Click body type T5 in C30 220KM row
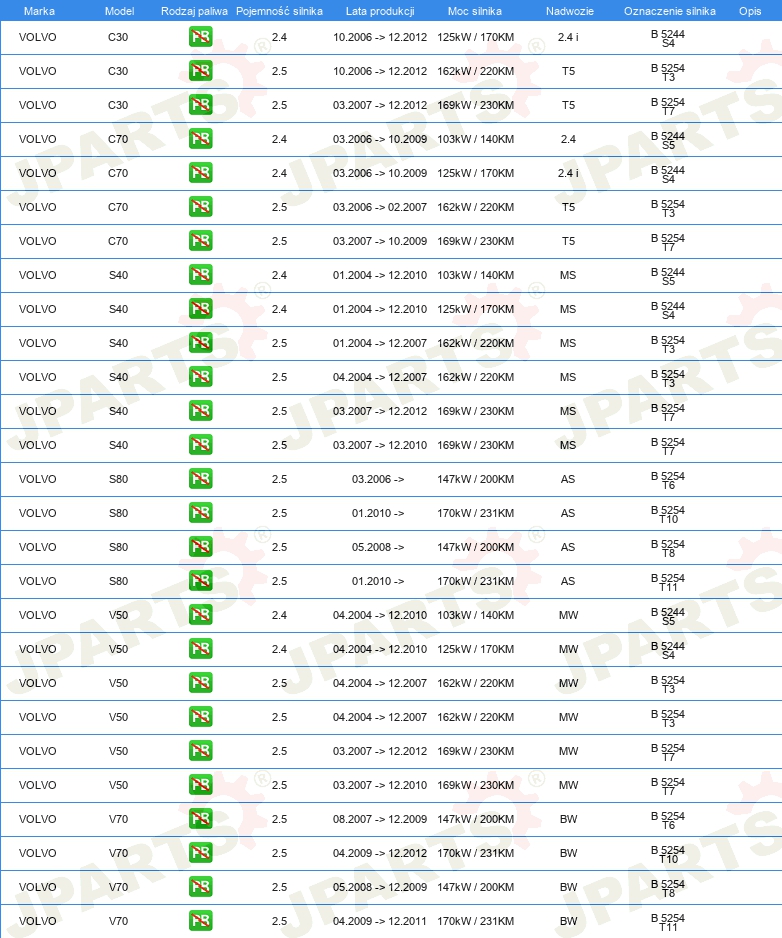The width and height of the screenshot is (782, 938). 568,71
